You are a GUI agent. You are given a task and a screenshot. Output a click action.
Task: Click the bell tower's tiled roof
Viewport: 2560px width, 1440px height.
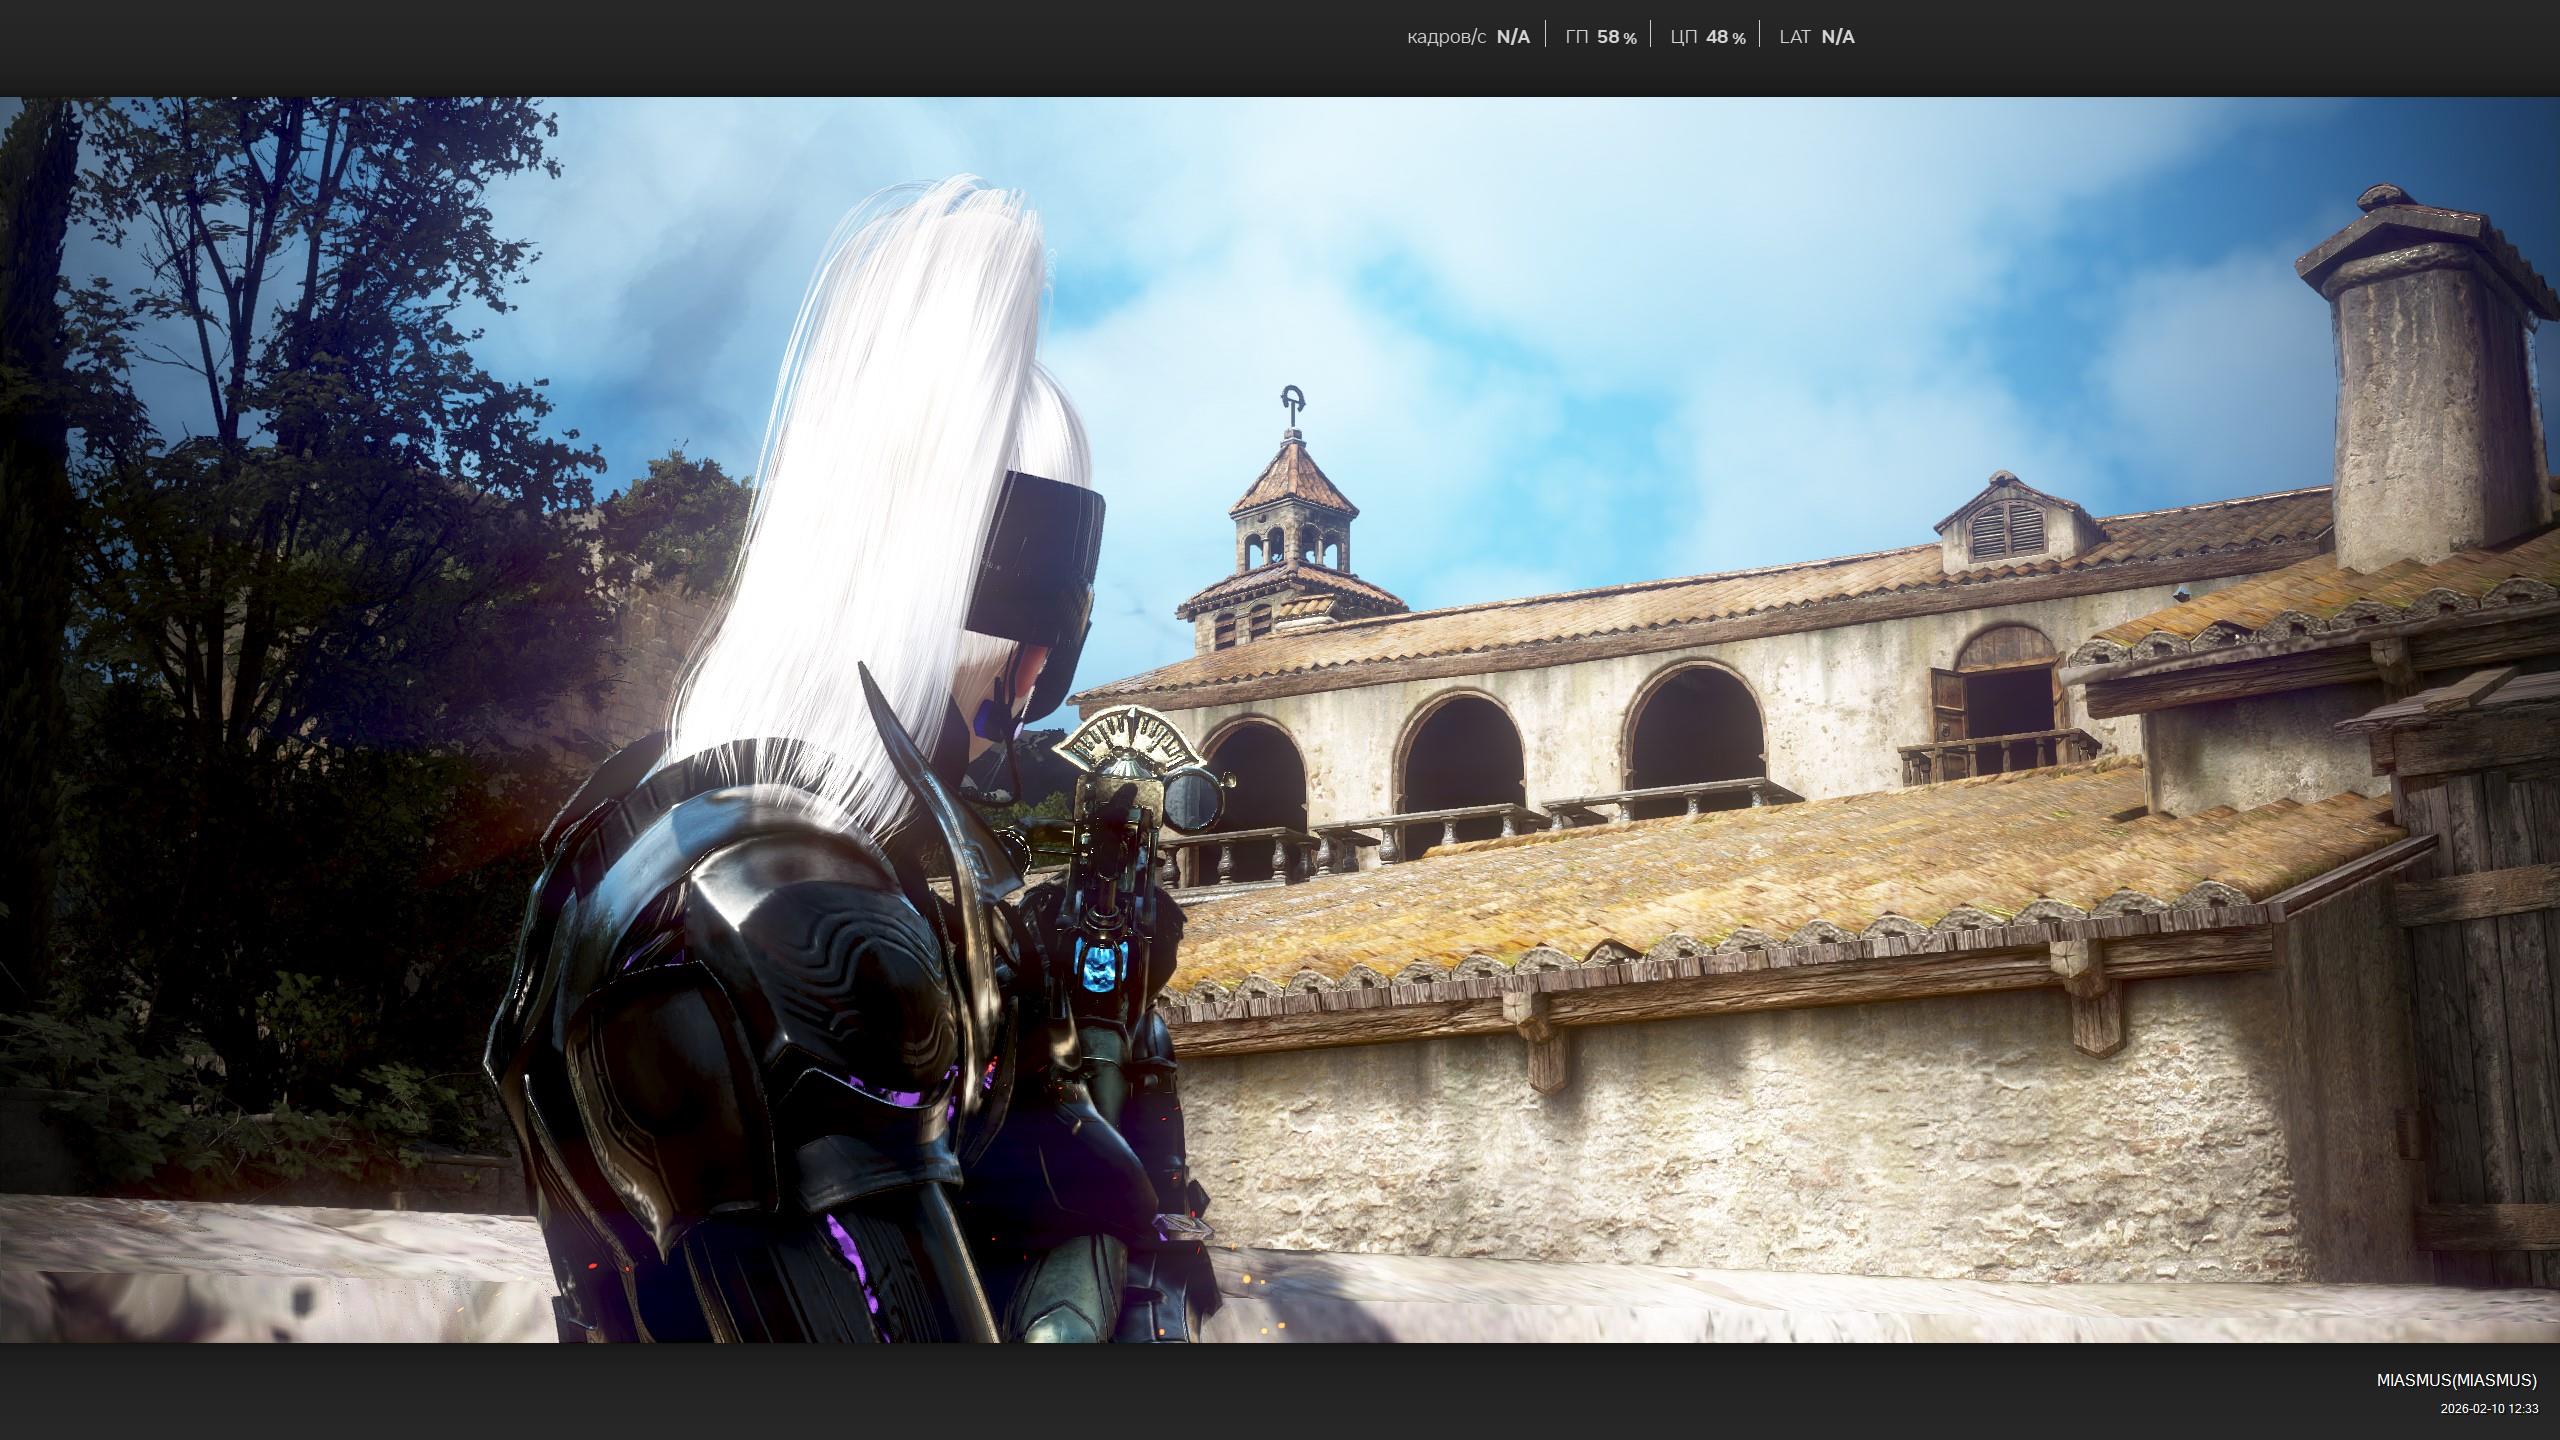point(1292,480)
